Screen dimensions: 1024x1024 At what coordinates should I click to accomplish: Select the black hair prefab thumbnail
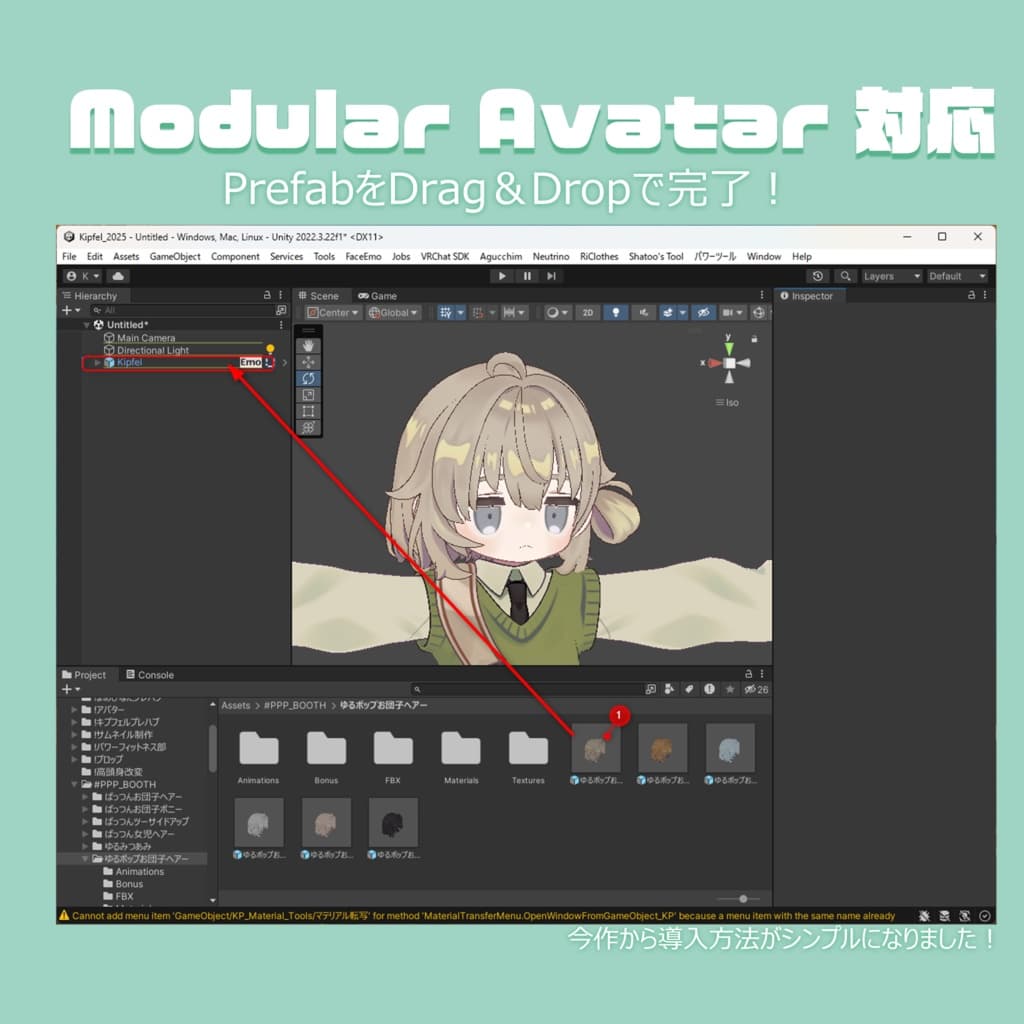(x=393, y=823)
